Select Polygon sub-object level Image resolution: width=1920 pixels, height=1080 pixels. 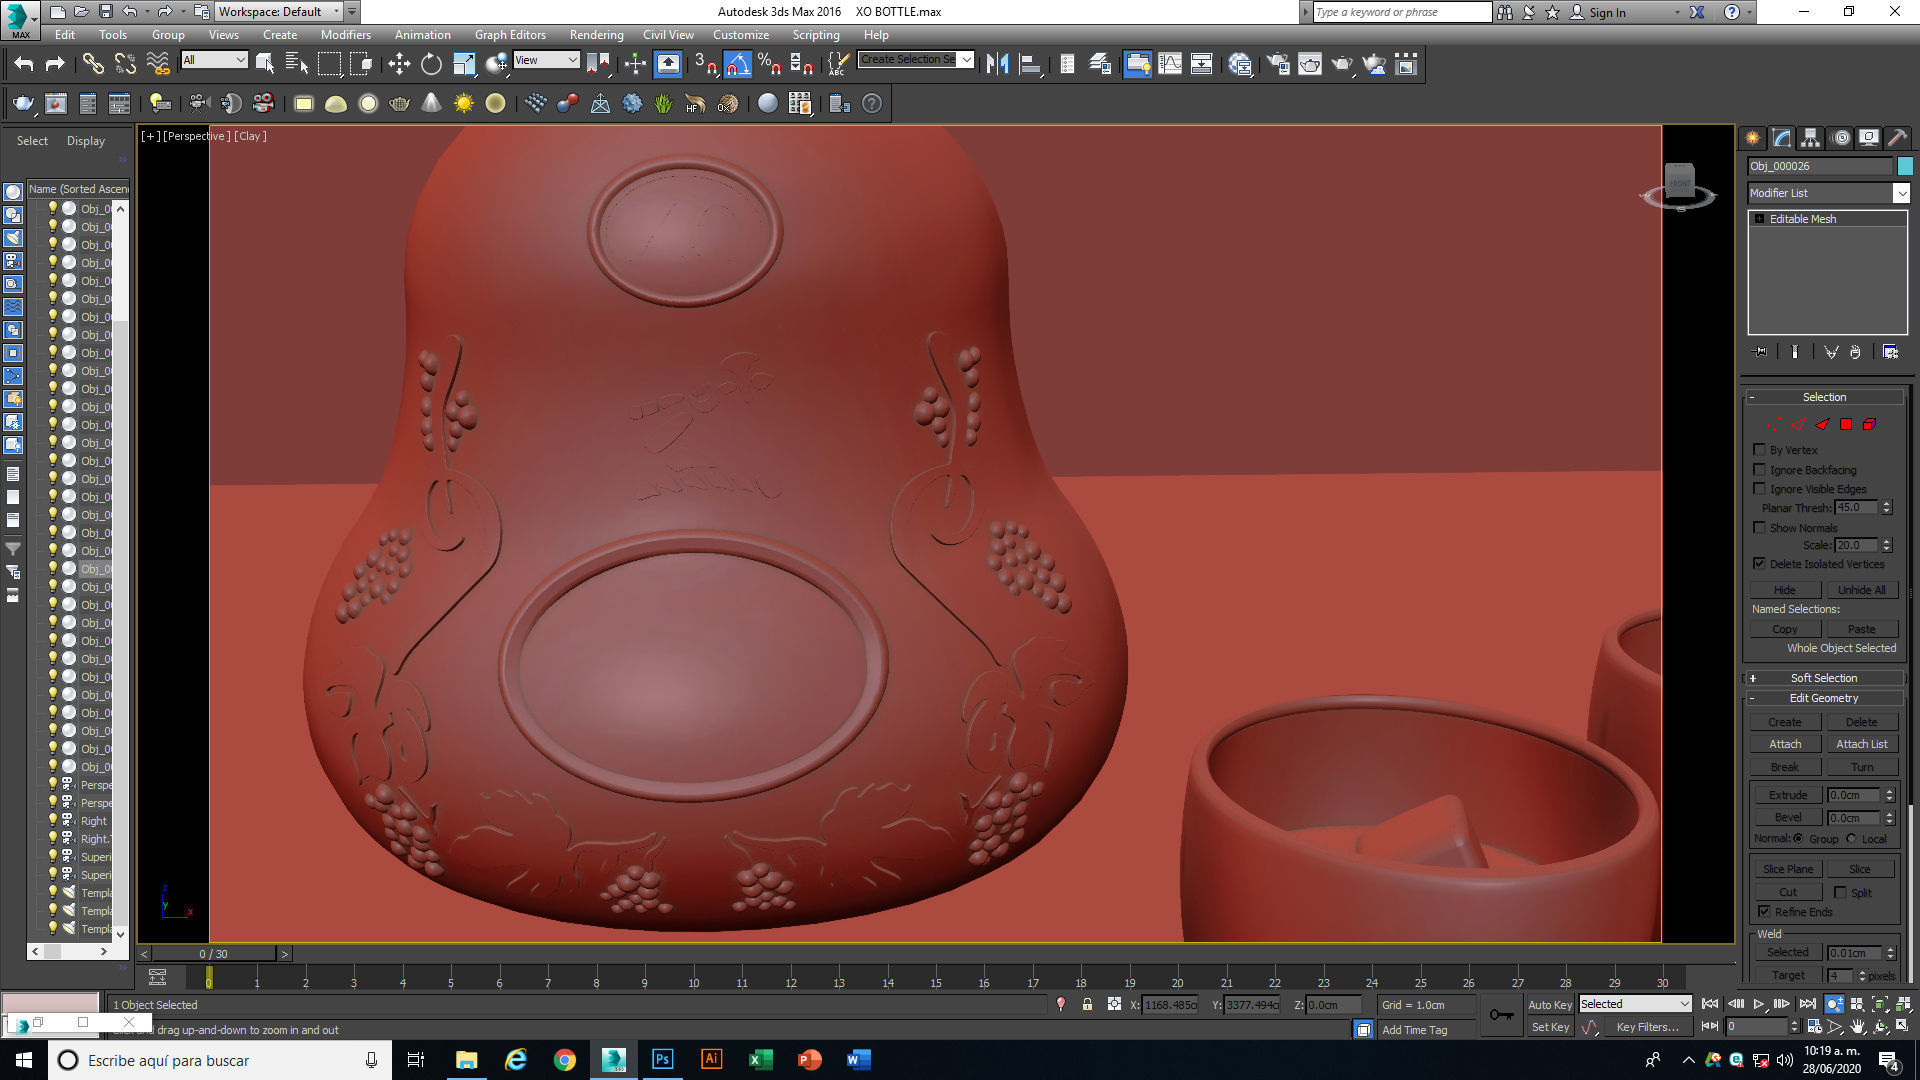(x=1846, y=424)
